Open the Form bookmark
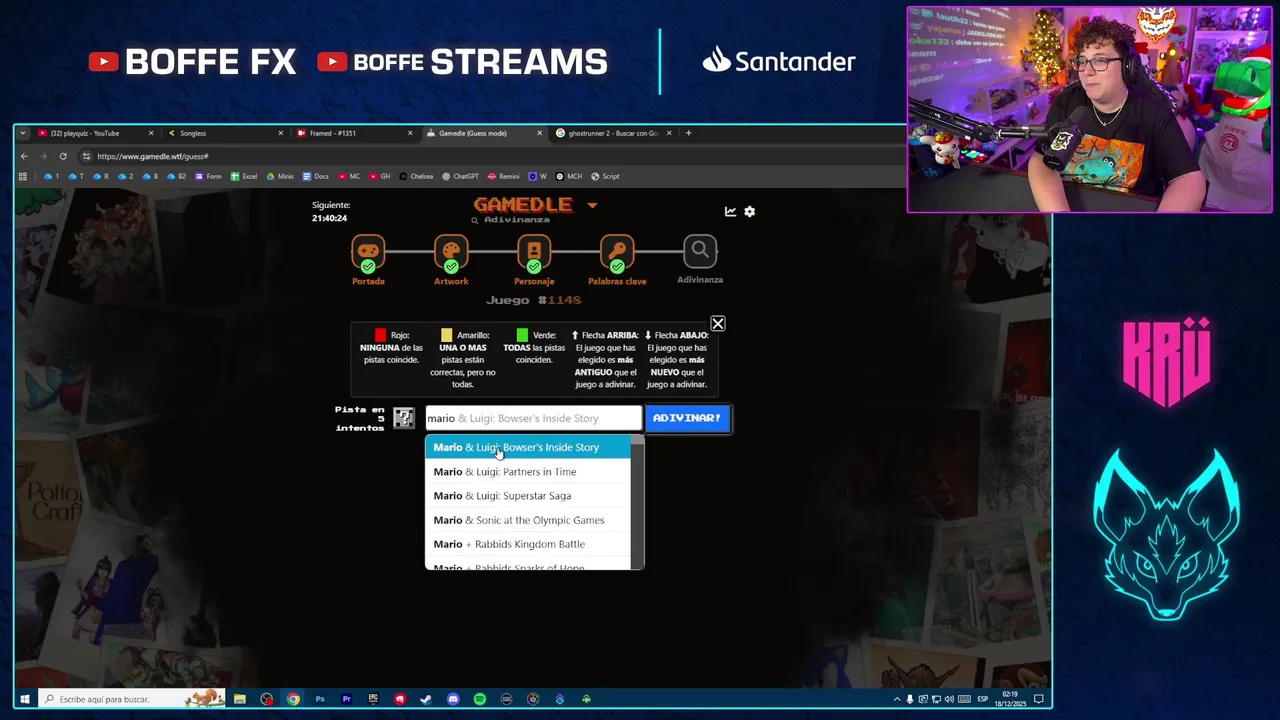Image resolution: width=1280 pixels, height=720 pixels. (208, 176)
